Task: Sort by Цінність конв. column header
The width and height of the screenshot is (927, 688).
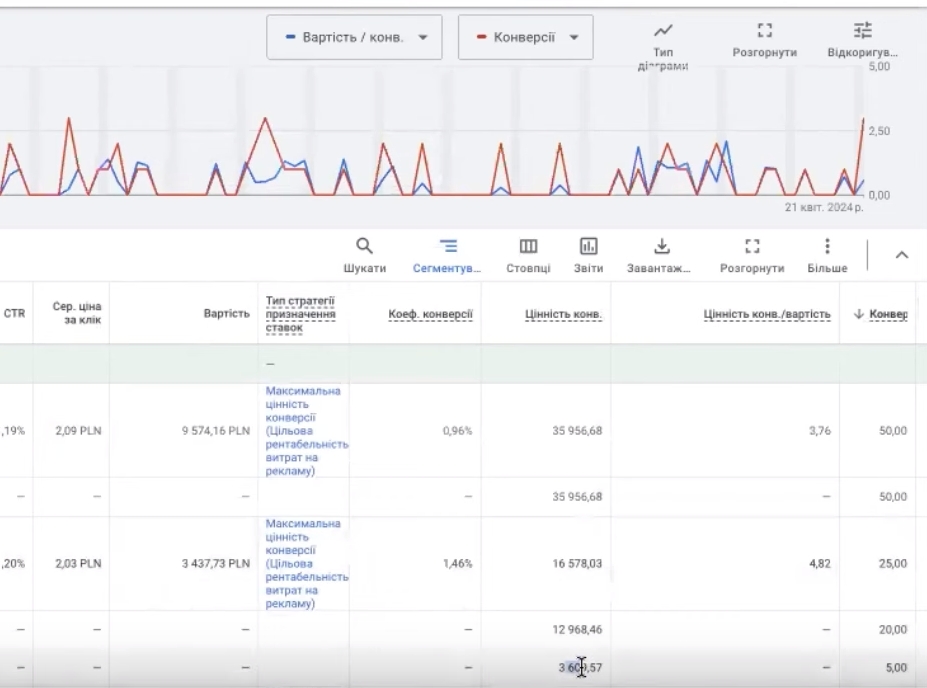Action: coord(563,314)
